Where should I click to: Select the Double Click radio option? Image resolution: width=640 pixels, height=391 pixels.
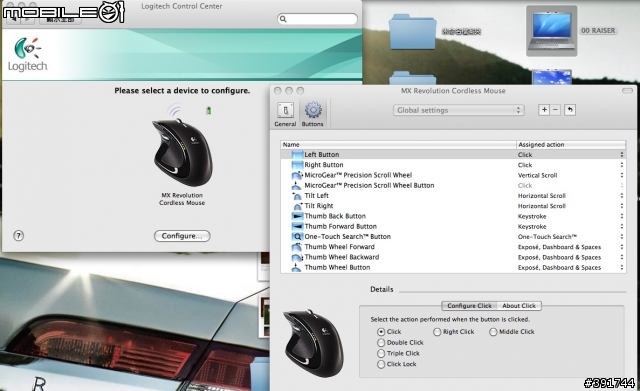point(381,342)
